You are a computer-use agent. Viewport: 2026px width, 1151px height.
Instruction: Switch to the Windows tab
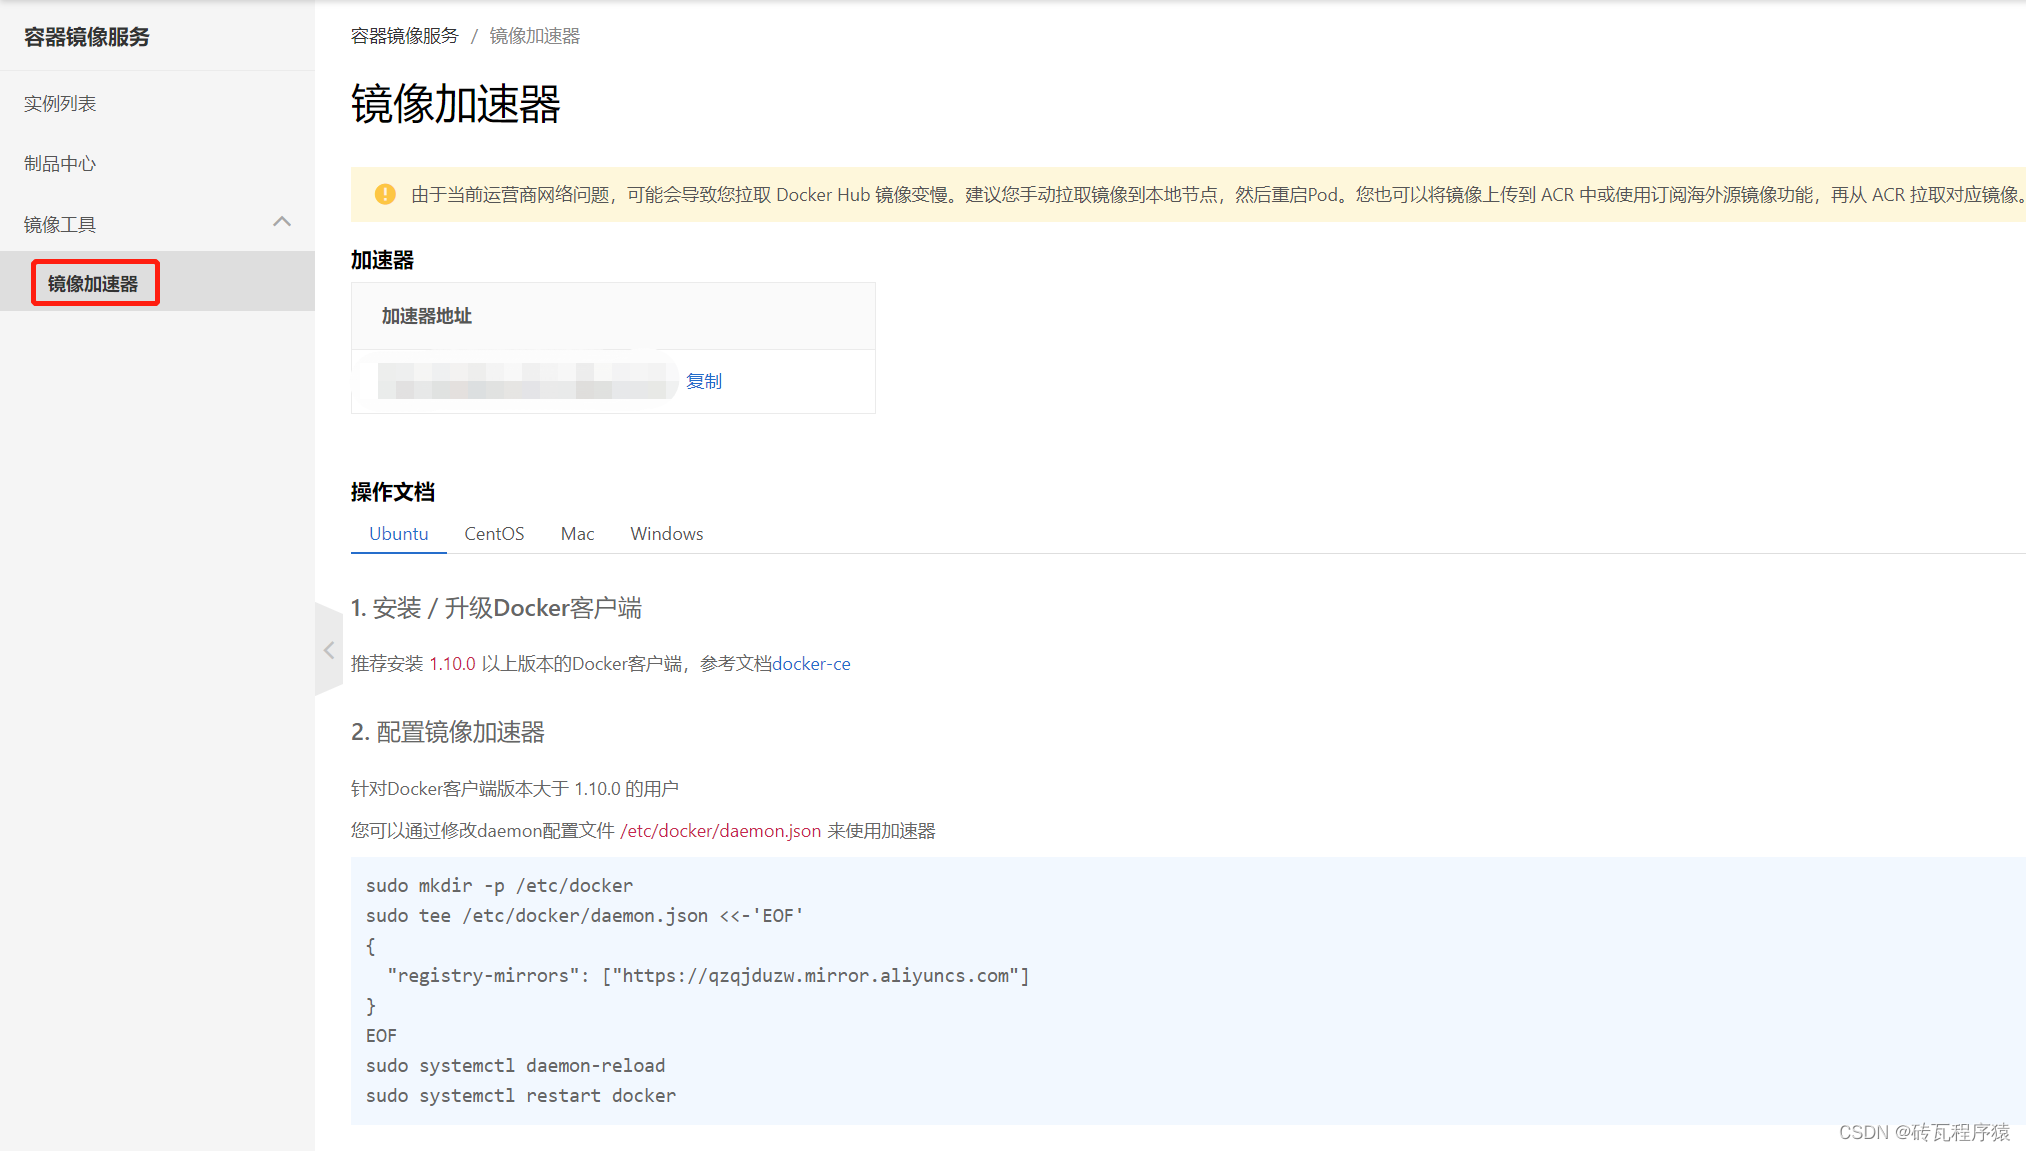click(666, 533)
